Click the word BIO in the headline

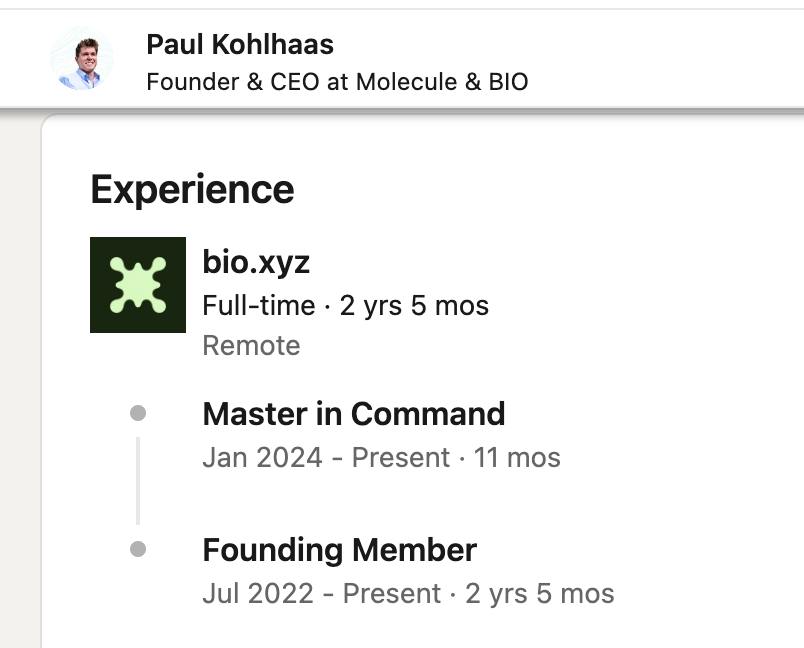(508, 82)
